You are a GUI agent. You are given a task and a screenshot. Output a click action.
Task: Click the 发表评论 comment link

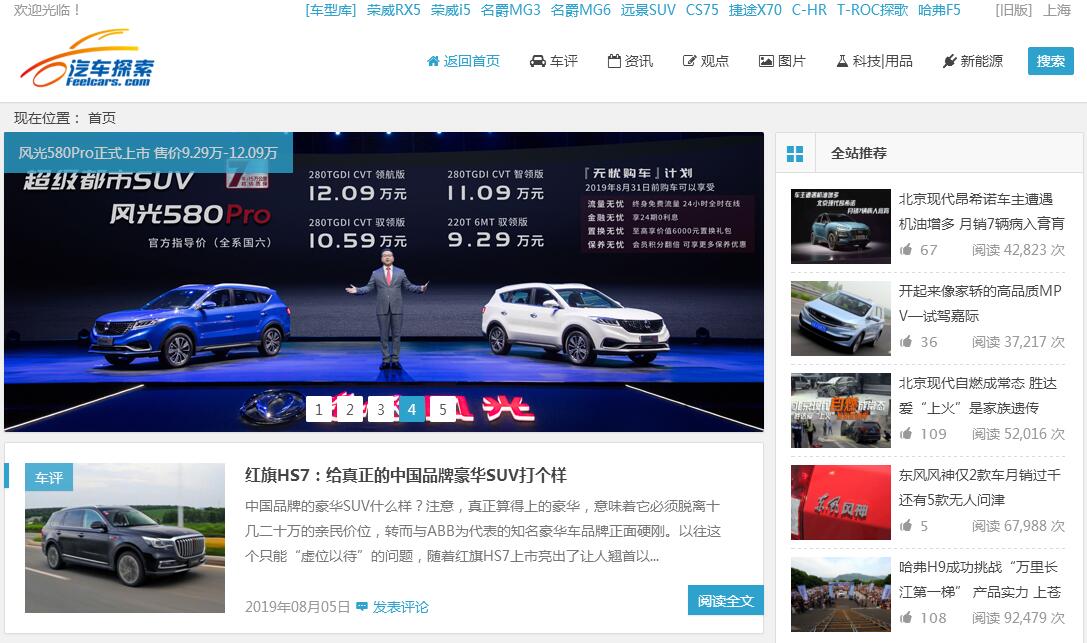[x=399, y=607]
